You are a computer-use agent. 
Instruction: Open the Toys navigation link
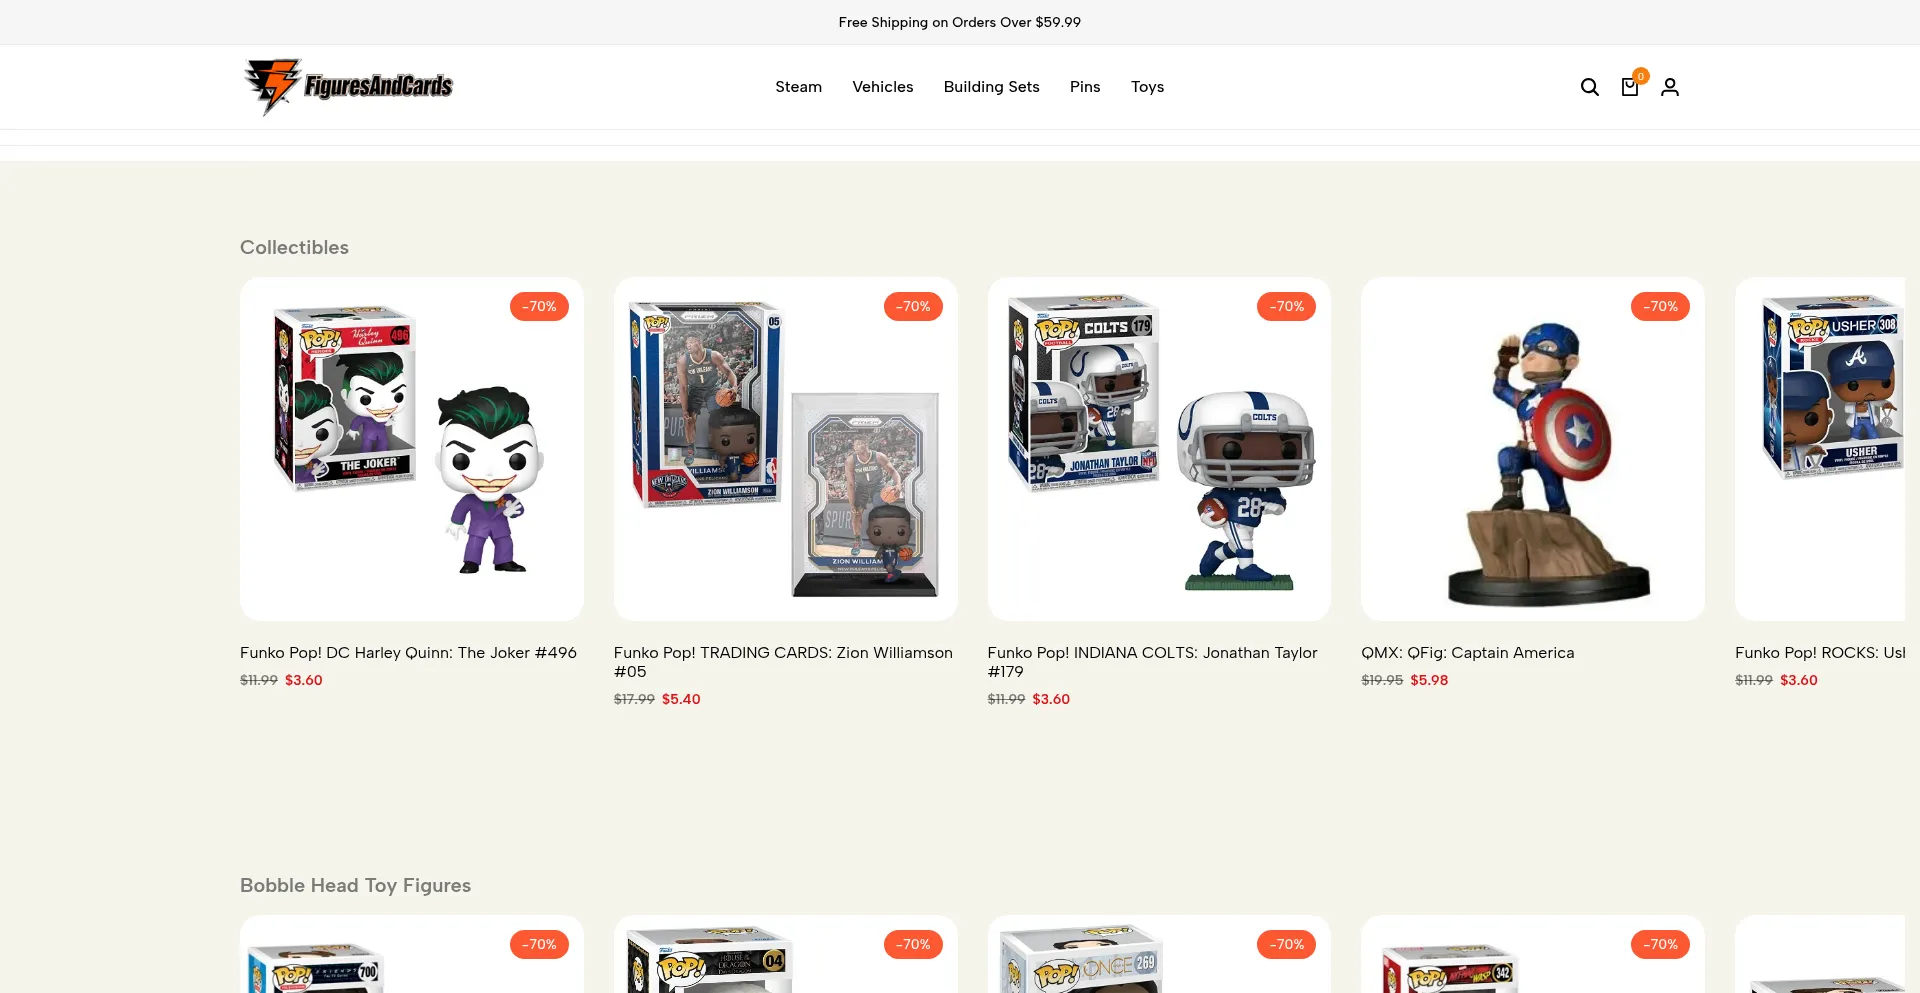point(1147,87)
